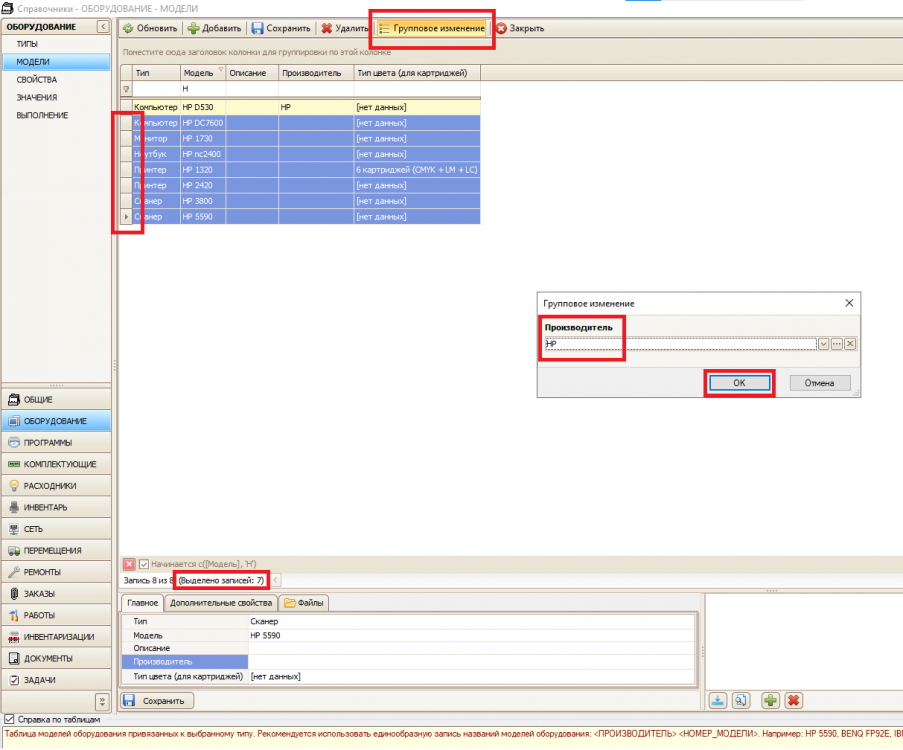Click Отмена in the dialog
This screenshot has width=903, height=750.
click(x=819, y=382)
